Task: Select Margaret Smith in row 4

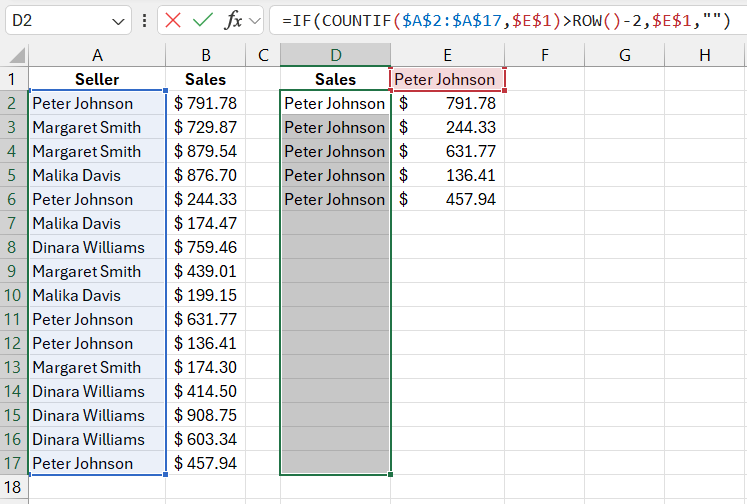Action: [x=97, y=151]
